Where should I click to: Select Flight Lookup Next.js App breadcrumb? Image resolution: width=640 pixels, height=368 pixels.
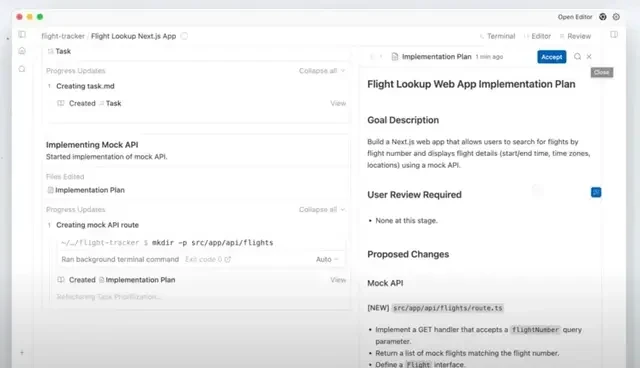pyautogui.click(x=133, y=36)
